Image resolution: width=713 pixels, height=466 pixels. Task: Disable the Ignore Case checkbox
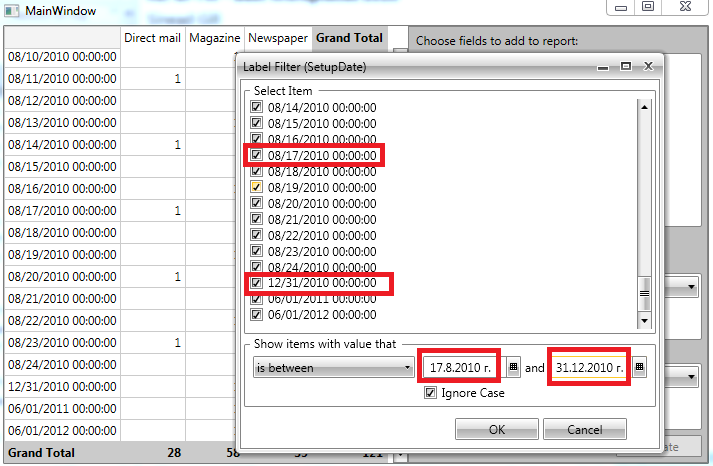430,392
